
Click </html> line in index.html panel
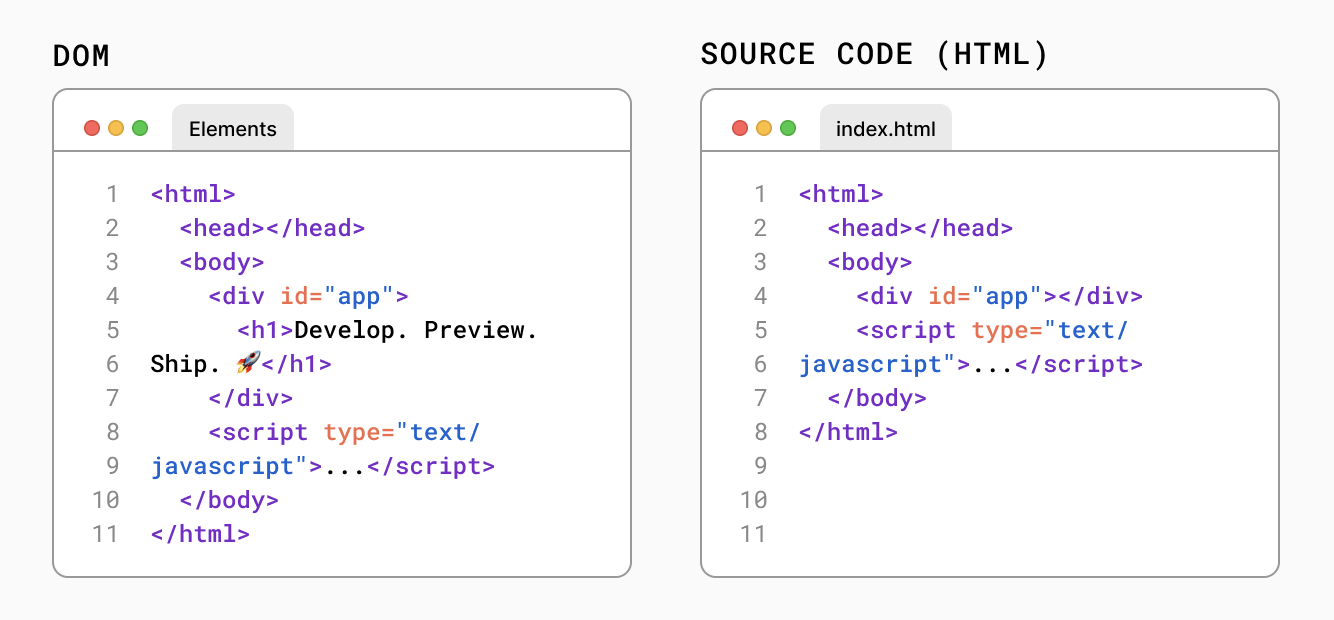pos(848,432)
